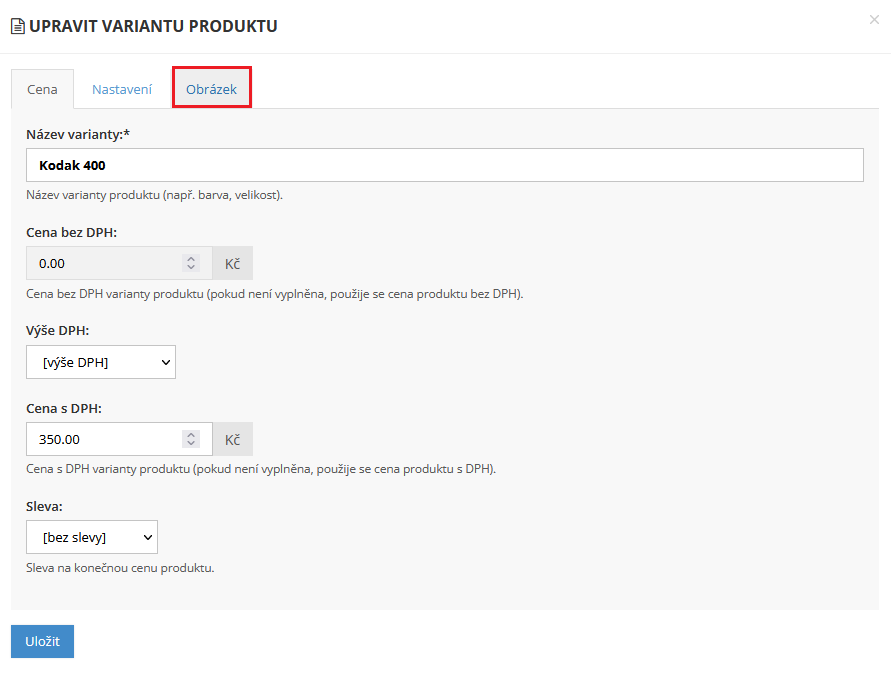The image size is (891, 691).
Task: Focus the Cena bez DPH price field
Action: click(105, 263)
